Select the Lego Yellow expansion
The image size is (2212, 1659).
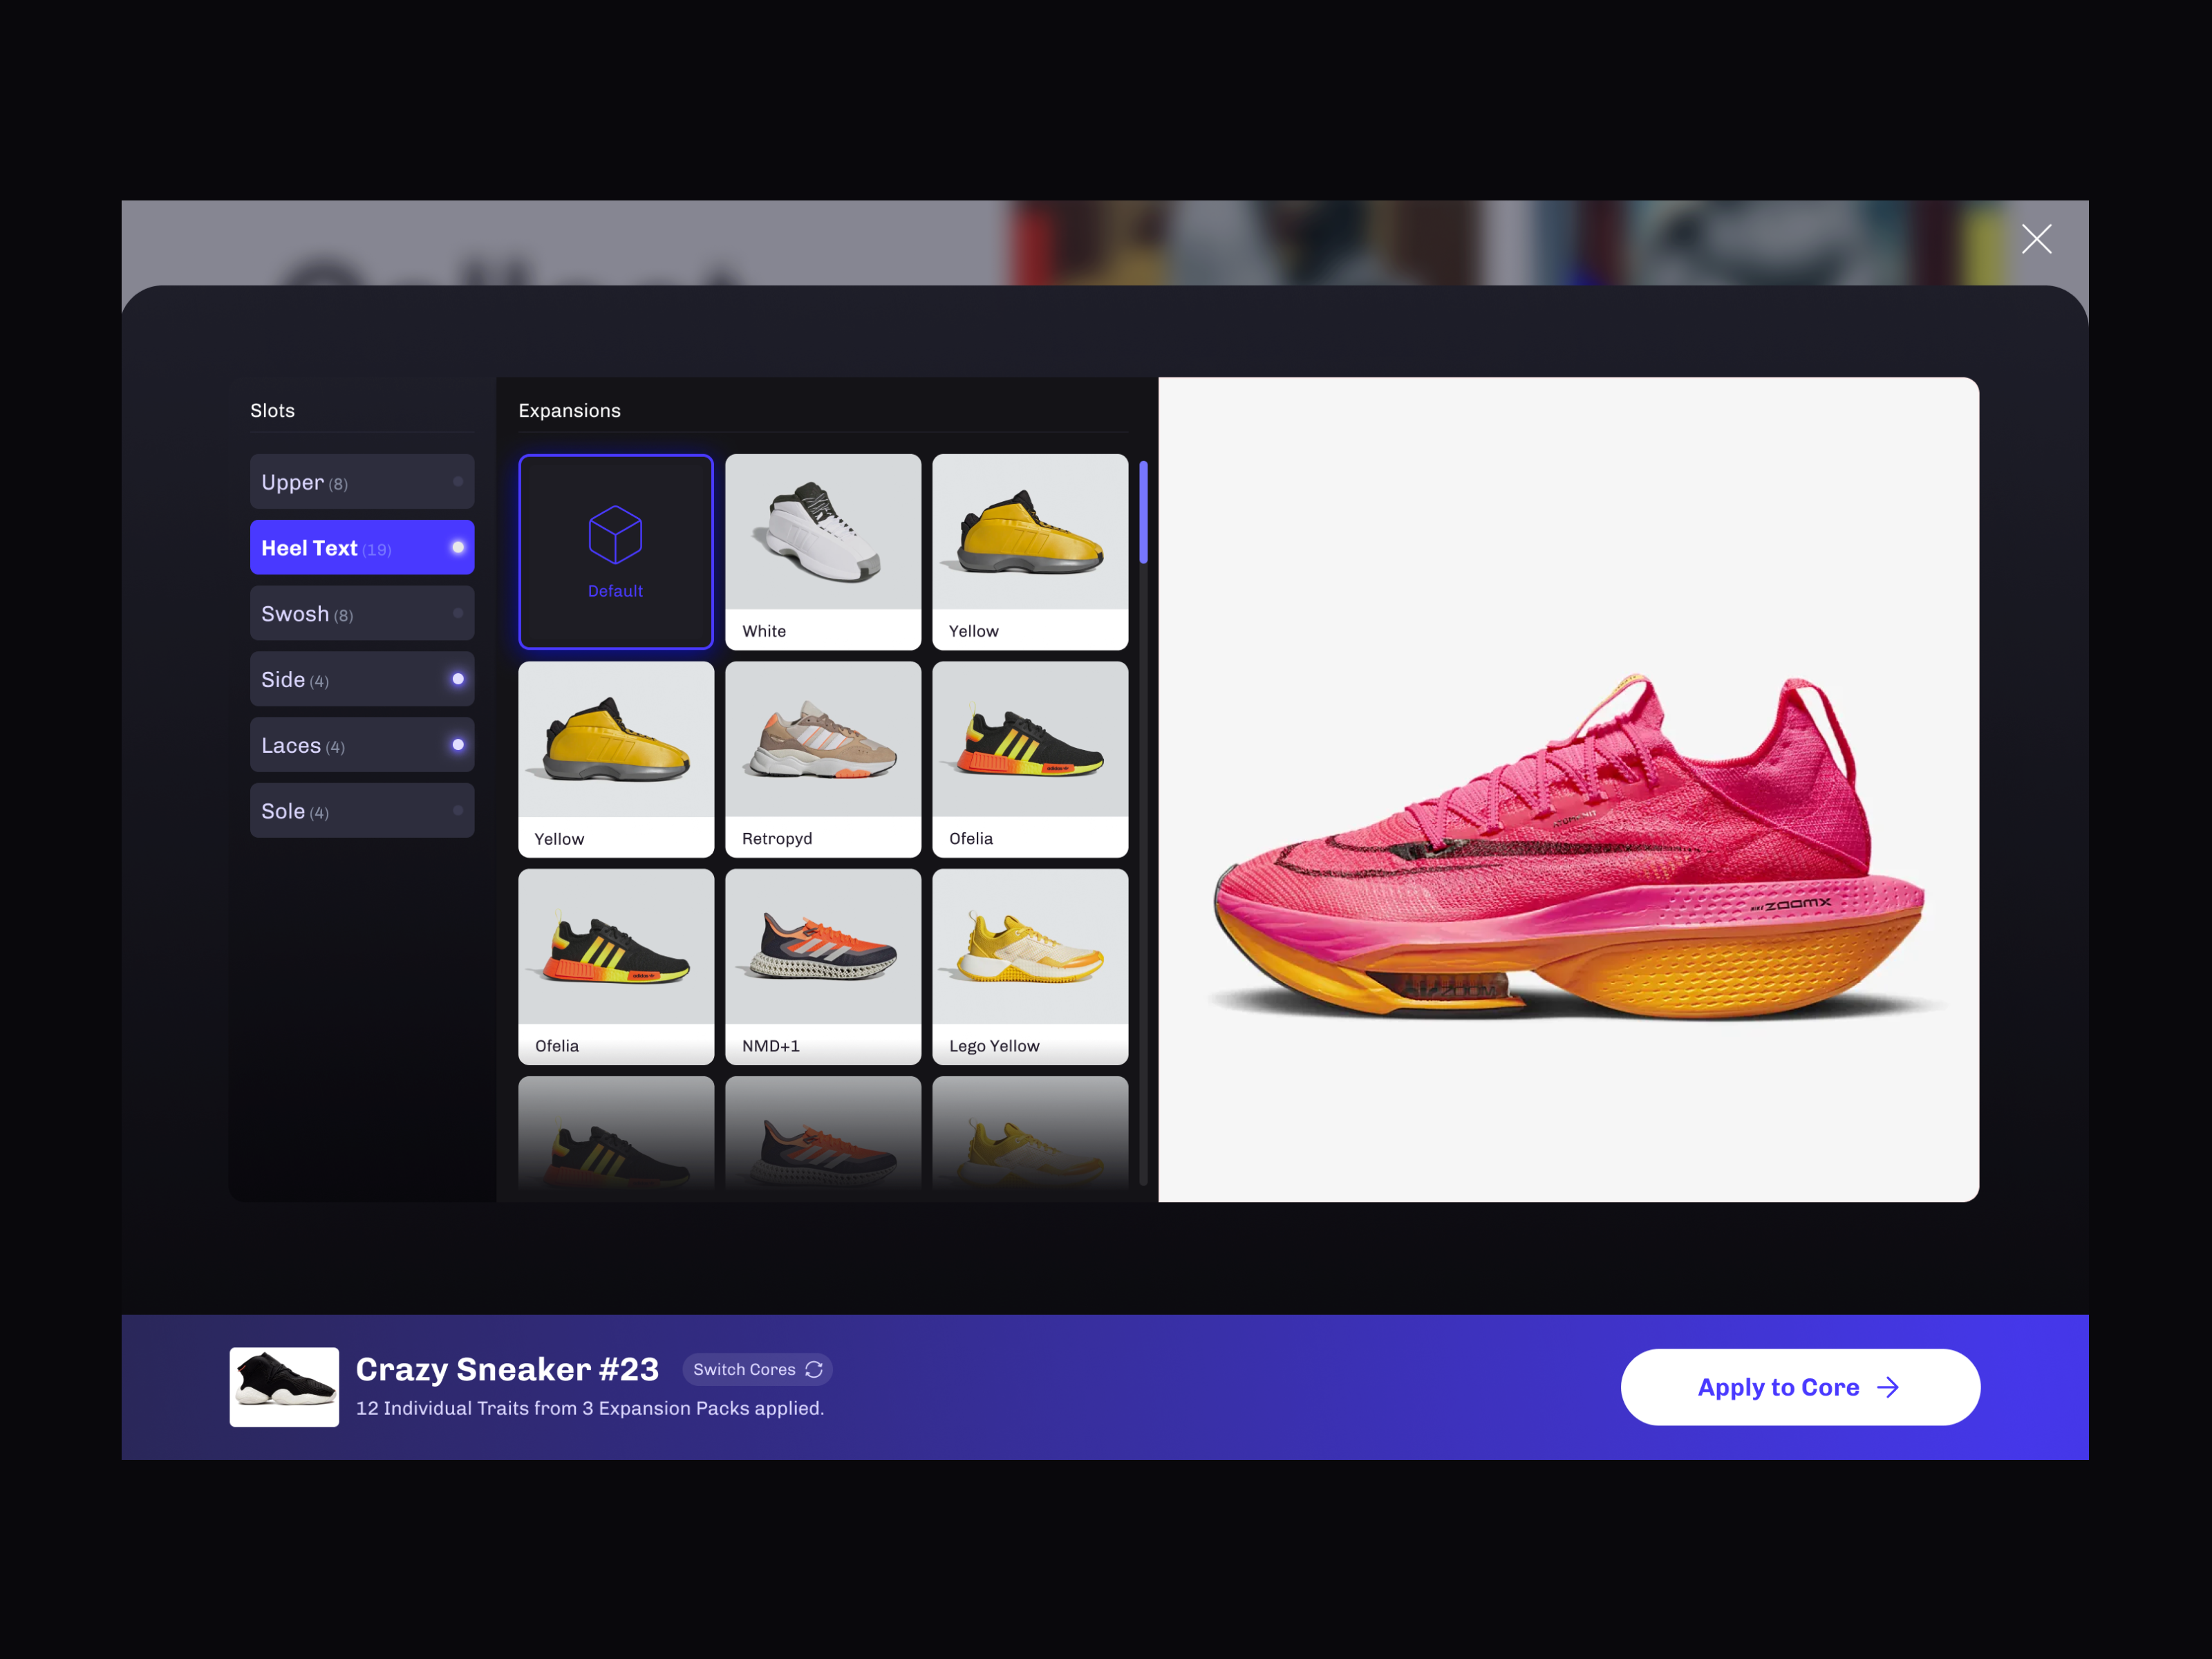[x=1029, y=965]
